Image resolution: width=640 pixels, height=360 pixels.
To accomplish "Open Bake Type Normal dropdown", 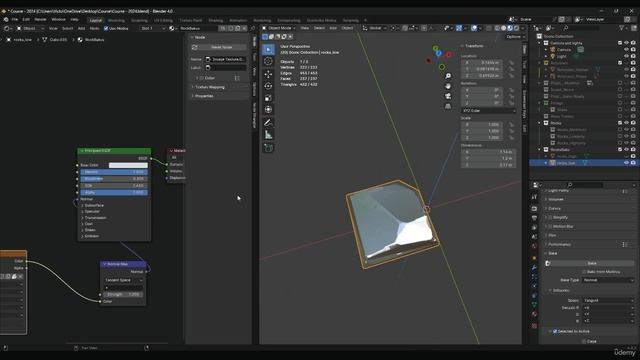I will click(x=608, y=280).
